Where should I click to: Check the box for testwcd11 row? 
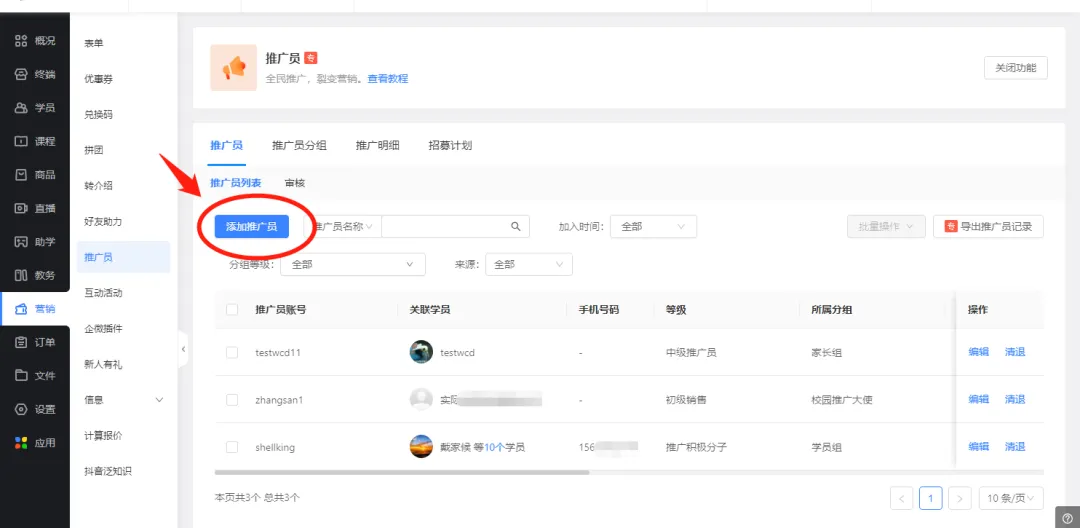coord(232,352)
